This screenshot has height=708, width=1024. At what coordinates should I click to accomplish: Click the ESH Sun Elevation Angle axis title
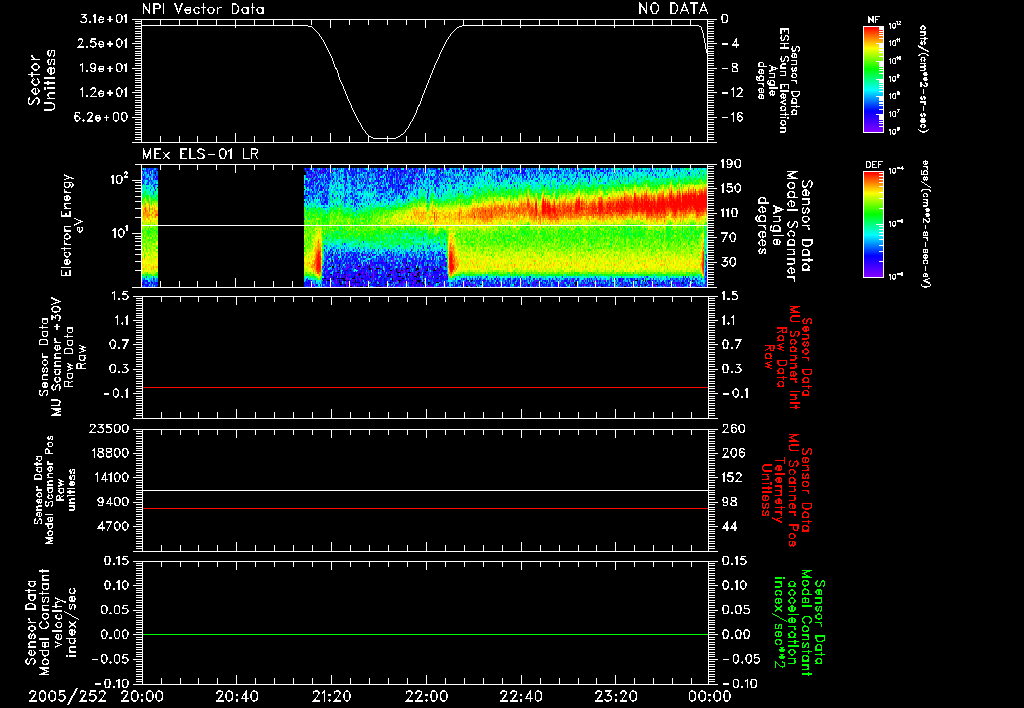point(778,80)
